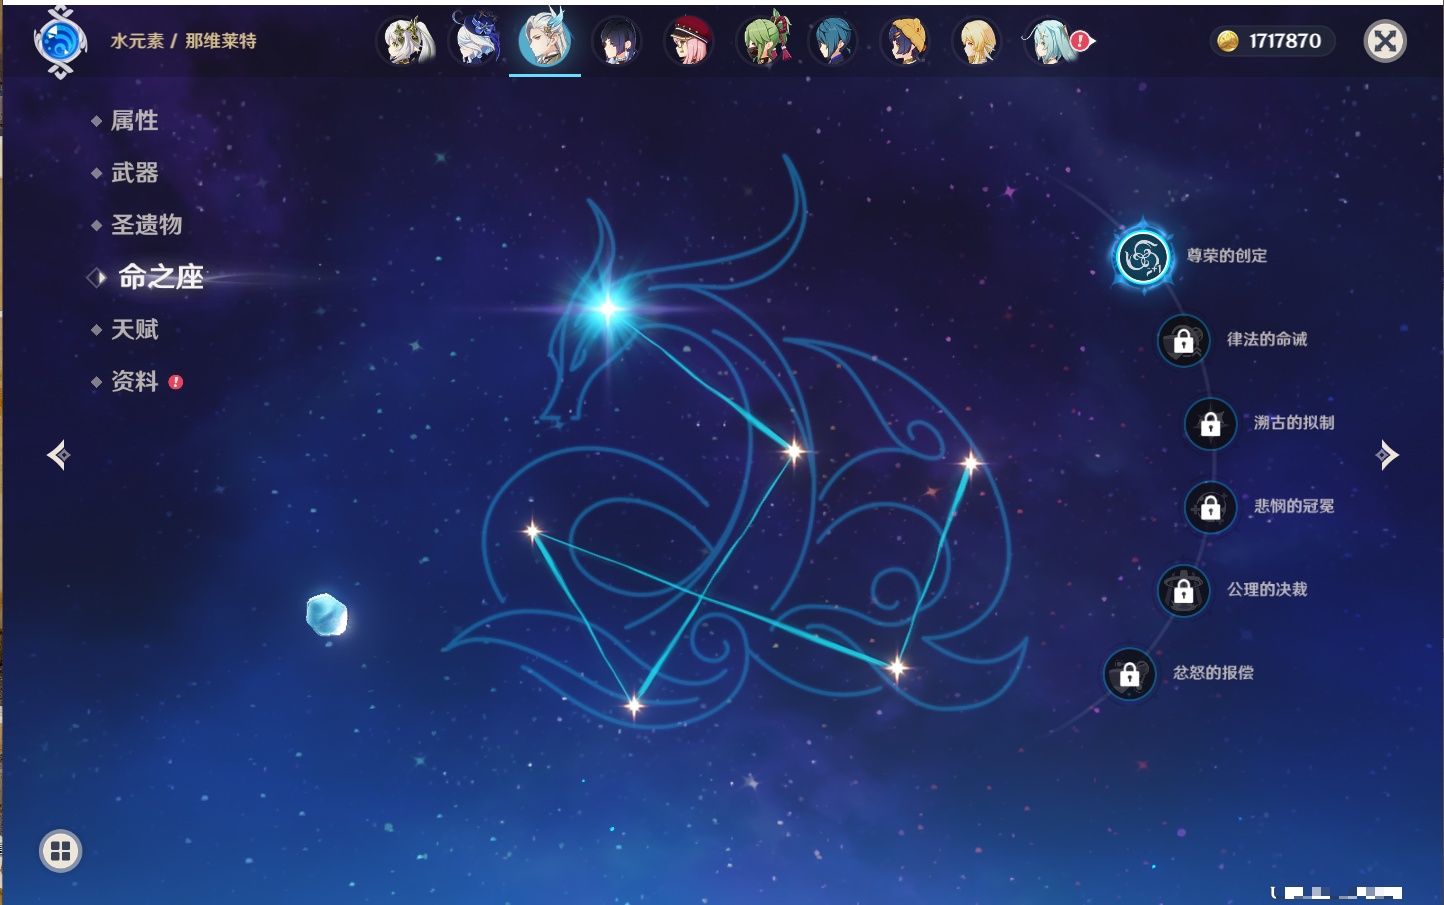This screenshot has width=1444, height=905.
Task: Go to previous character with left arrow
Action: coord(58,455)
